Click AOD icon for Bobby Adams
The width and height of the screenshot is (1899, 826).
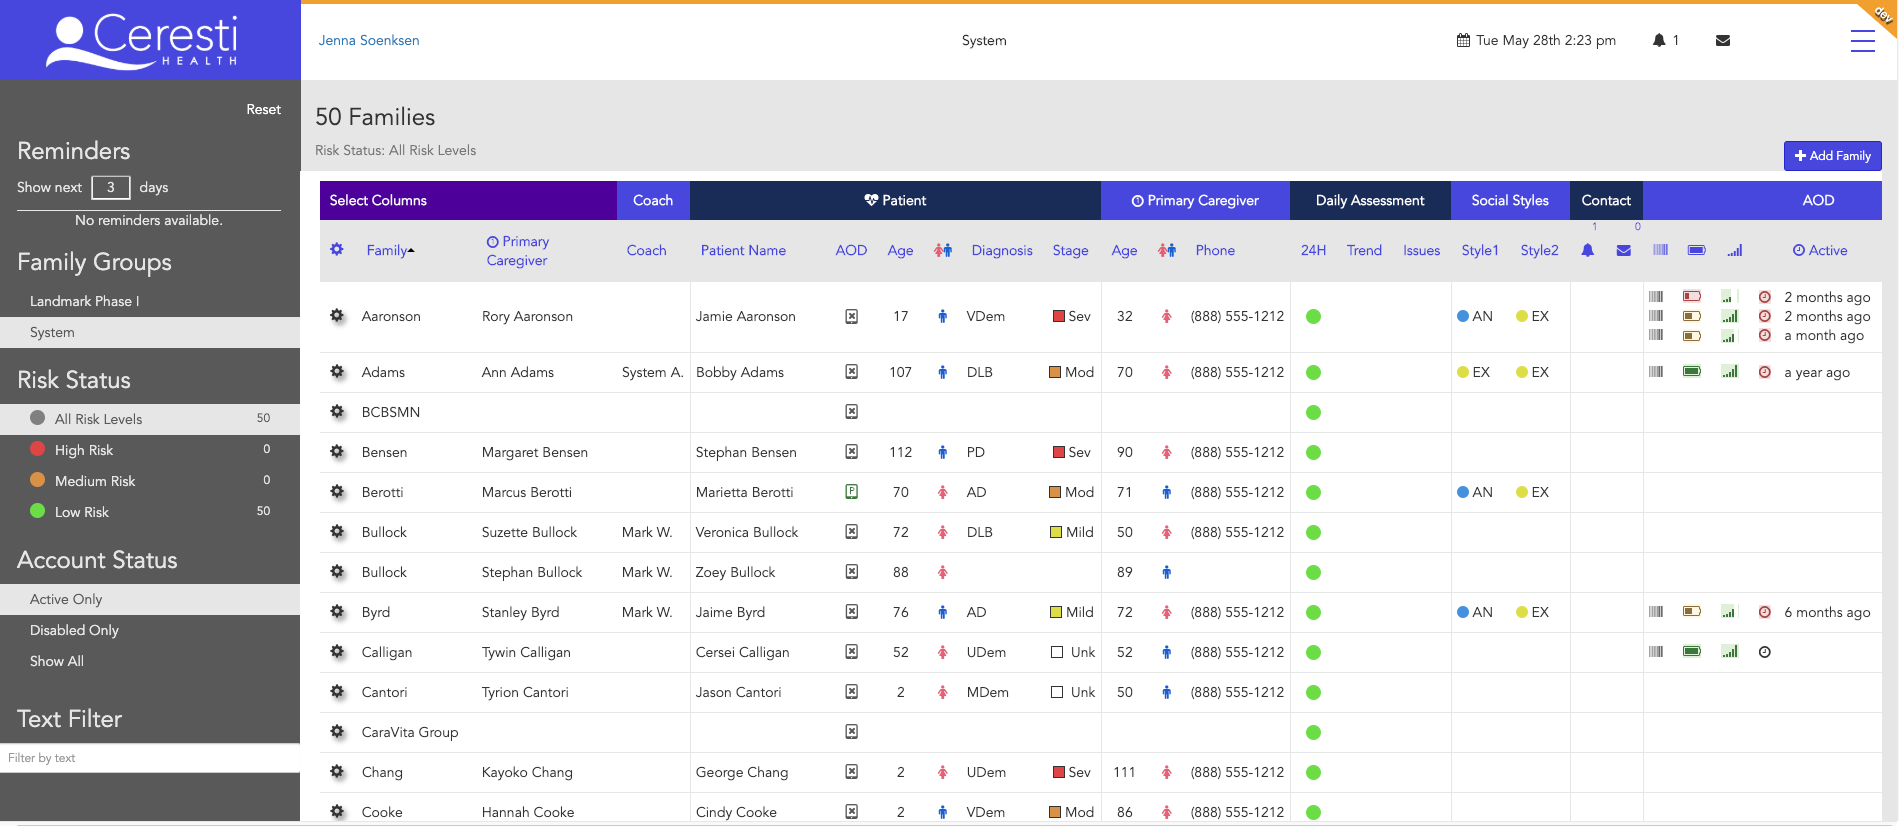coord(851,372)
